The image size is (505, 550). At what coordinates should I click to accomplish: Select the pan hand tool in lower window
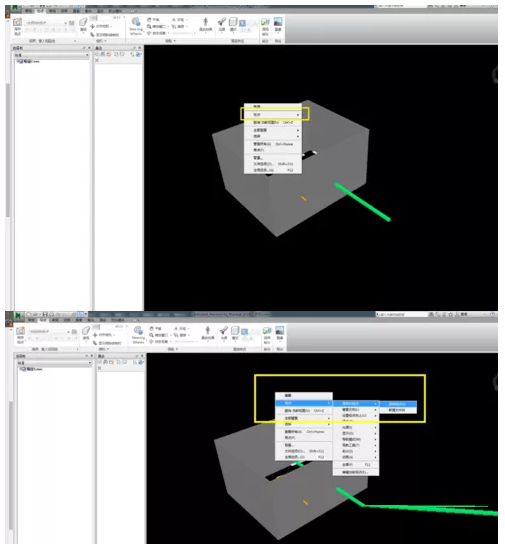tap(152, 328)
